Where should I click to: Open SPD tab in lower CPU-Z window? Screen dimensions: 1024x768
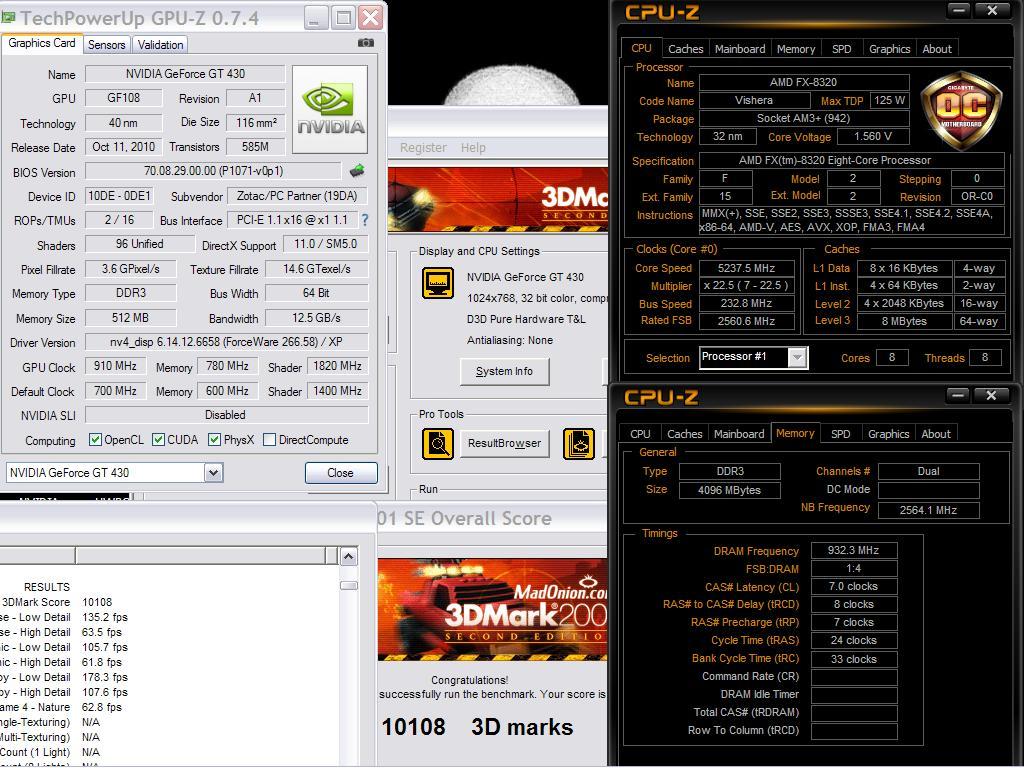pyautogui.click(x=840, y=434)
